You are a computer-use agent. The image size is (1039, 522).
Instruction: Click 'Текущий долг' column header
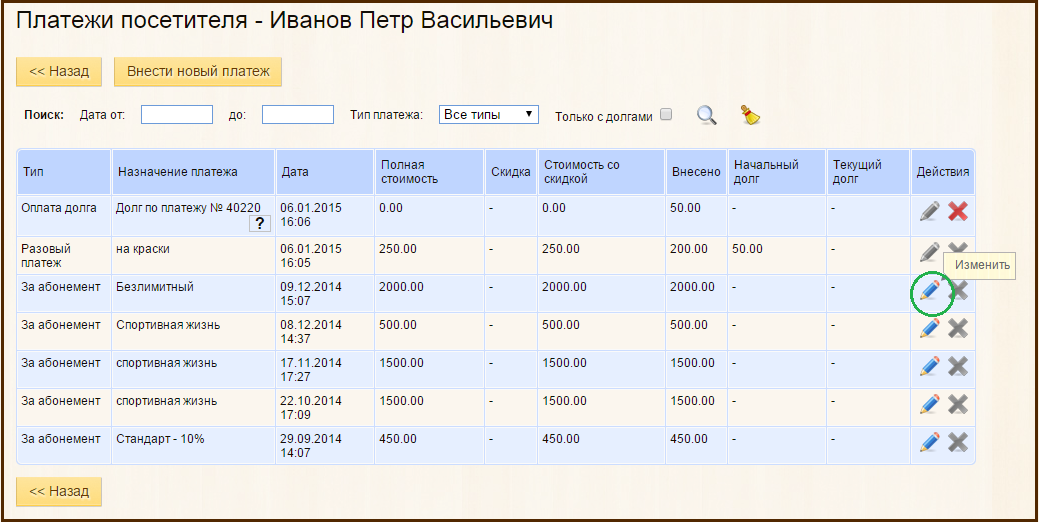(x=868, y=172)
